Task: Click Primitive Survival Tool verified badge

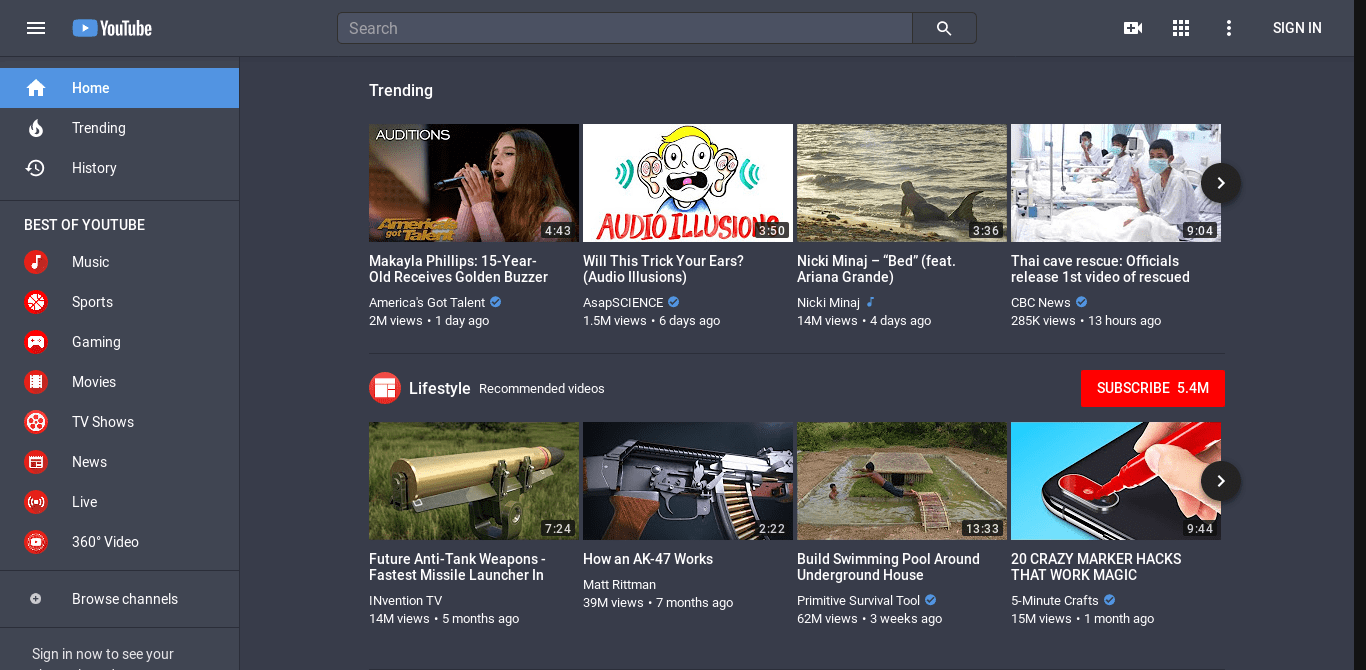Action: click(x=931, y=600)
